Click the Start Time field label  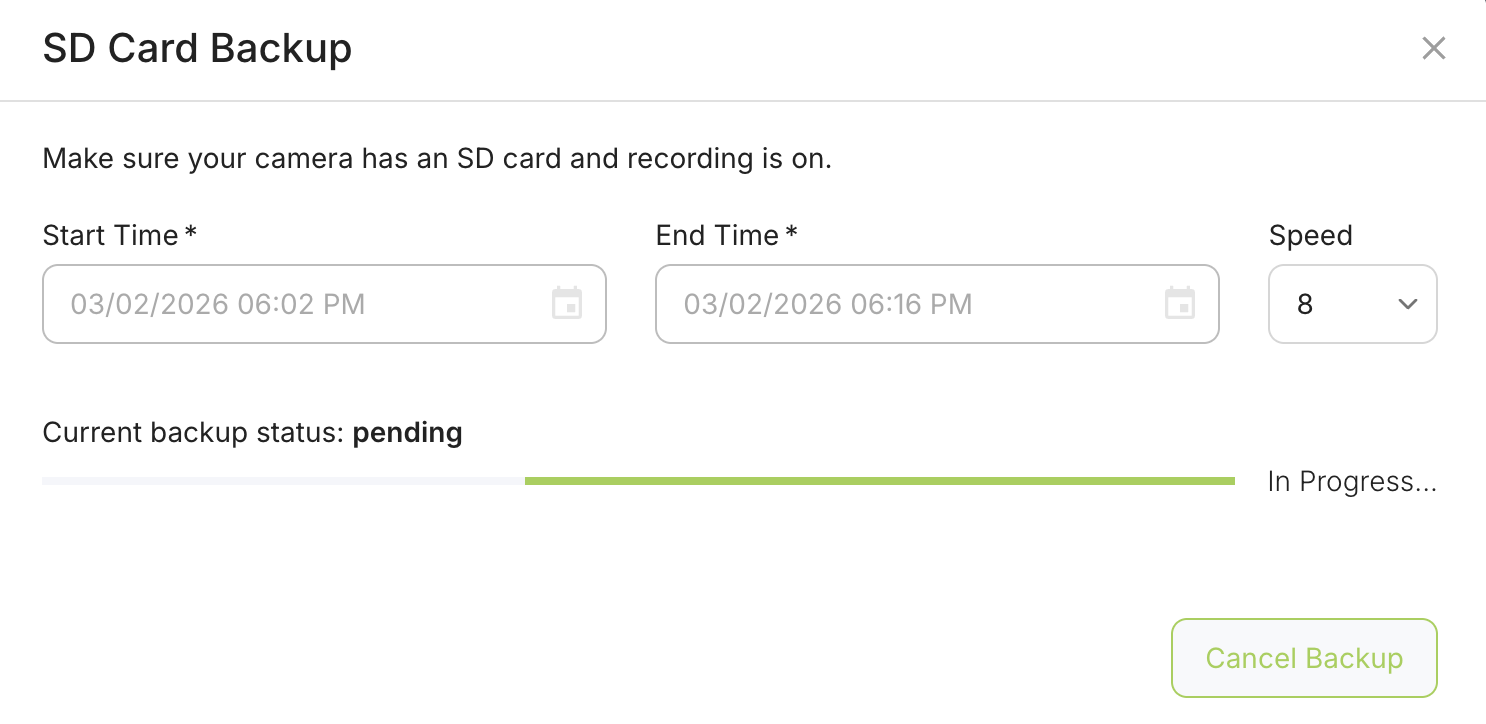[x=111, y=236]
